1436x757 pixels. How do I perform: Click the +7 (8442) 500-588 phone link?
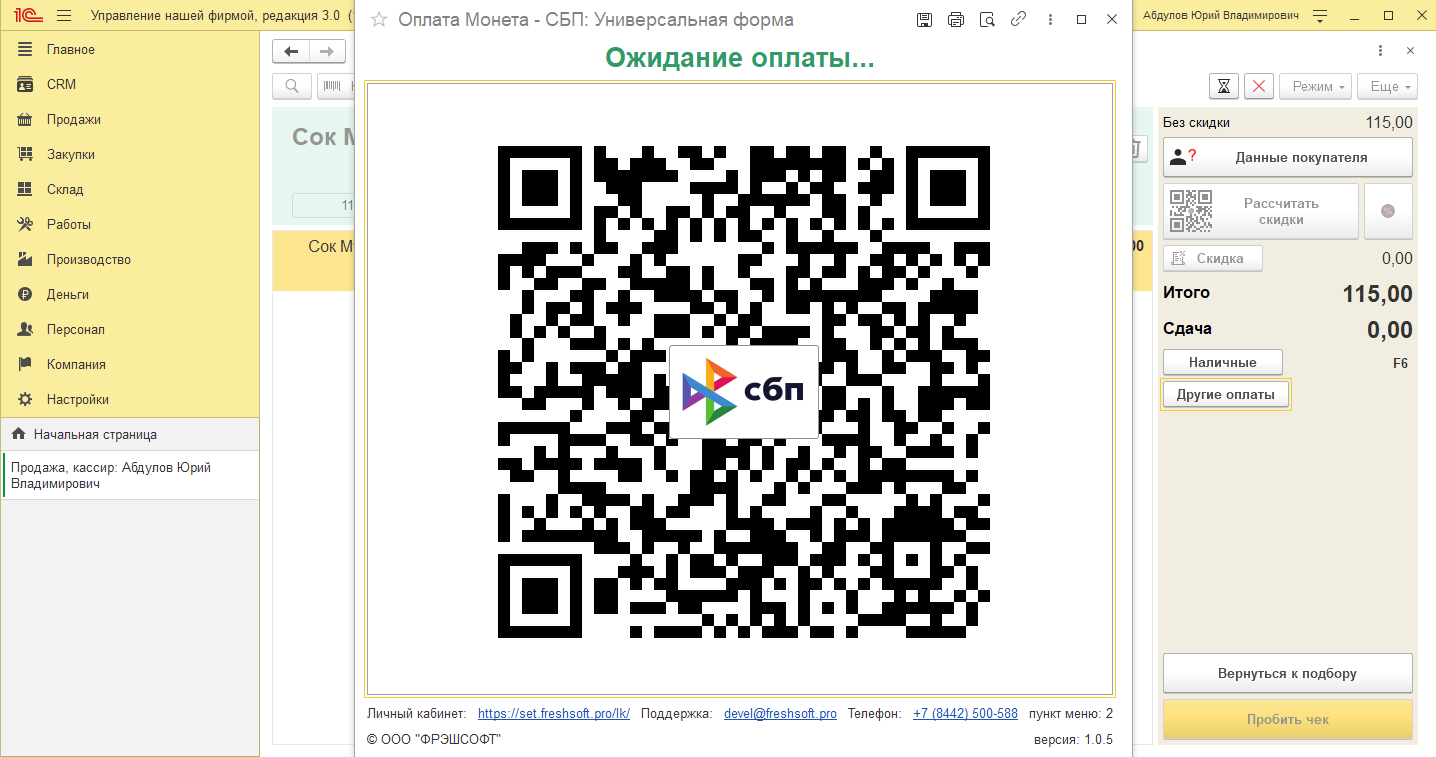[965, 714]
